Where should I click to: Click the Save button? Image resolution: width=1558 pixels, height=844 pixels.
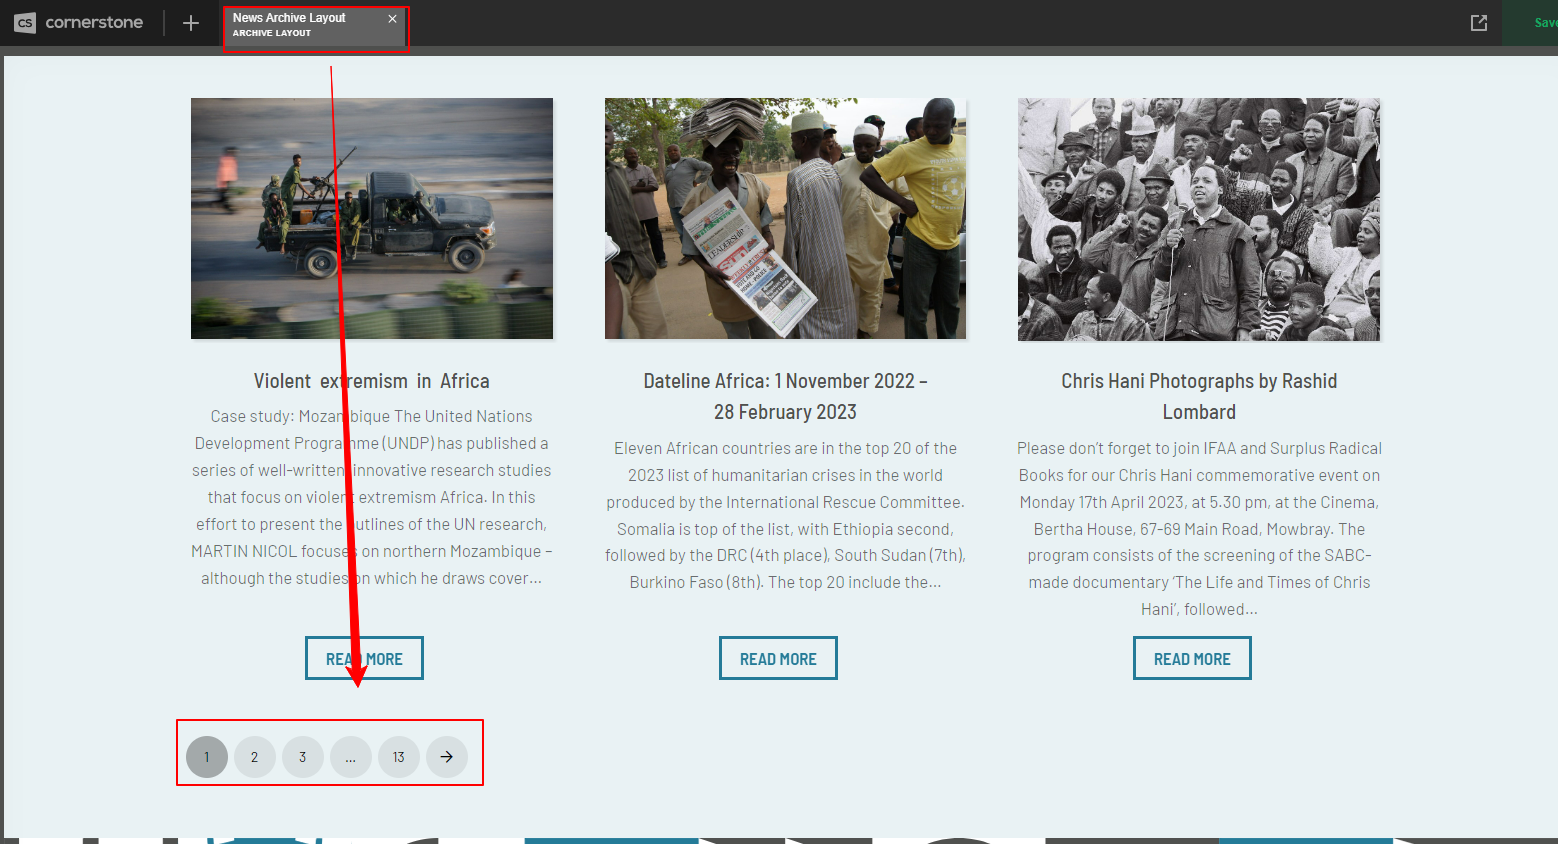1544,23
